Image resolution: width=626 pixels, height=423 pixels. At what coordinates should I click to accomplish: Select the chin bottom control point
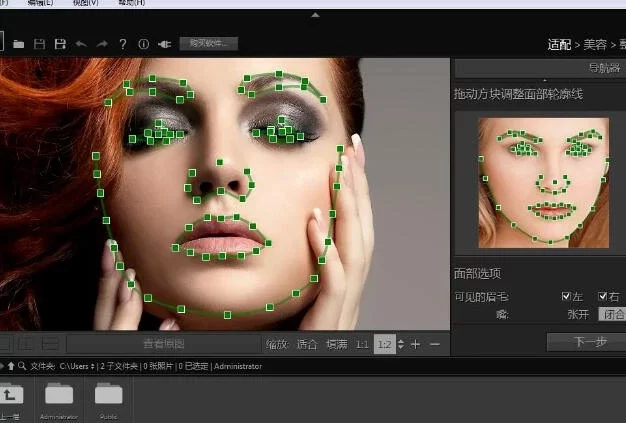[x=227, y=315]
